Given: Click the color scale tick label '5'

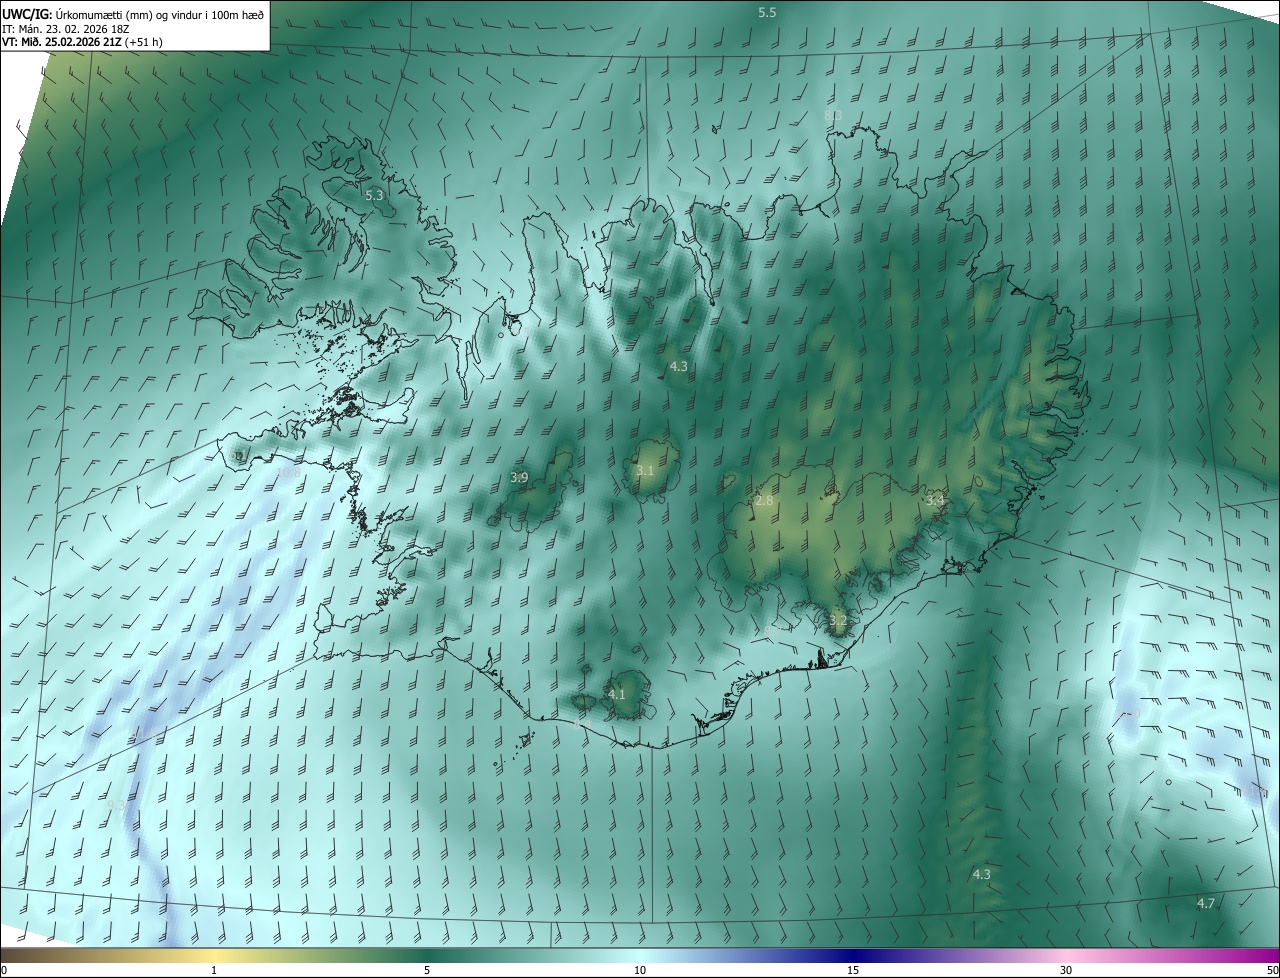Looking at the screenshot, I should point(427,970).
